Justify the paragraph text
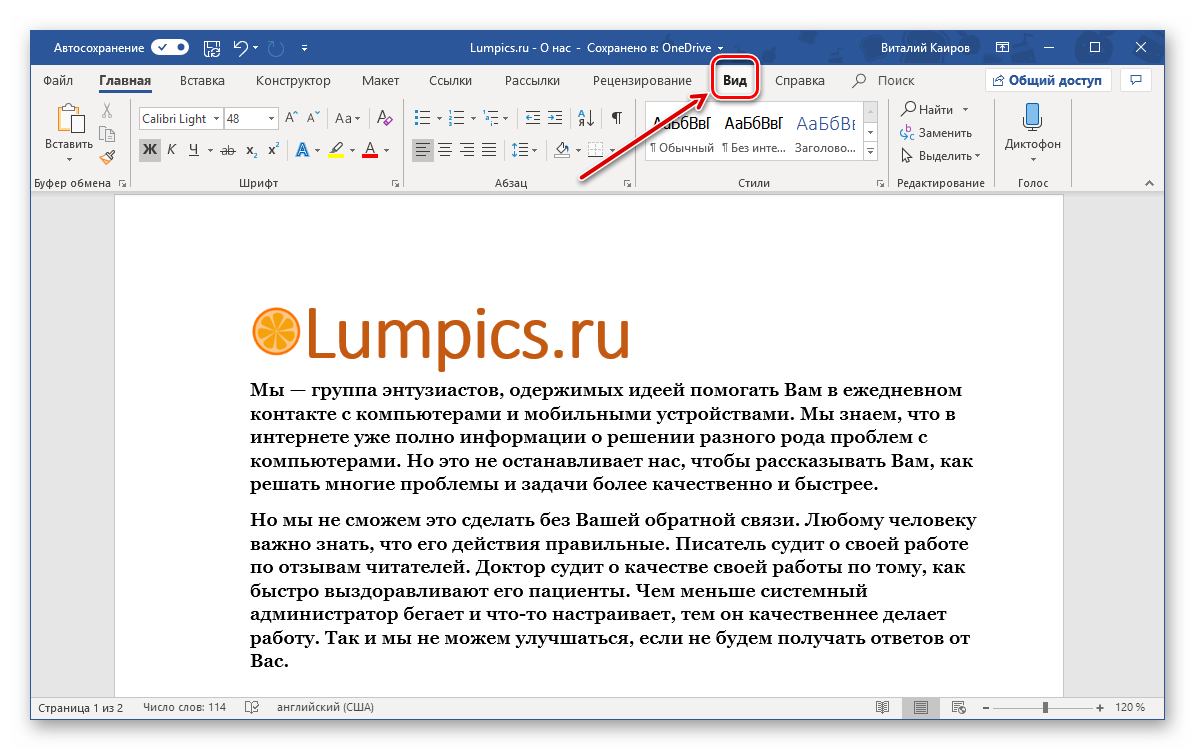The height and width of the screenshot is (750, 1195). [x=489, y=150]
